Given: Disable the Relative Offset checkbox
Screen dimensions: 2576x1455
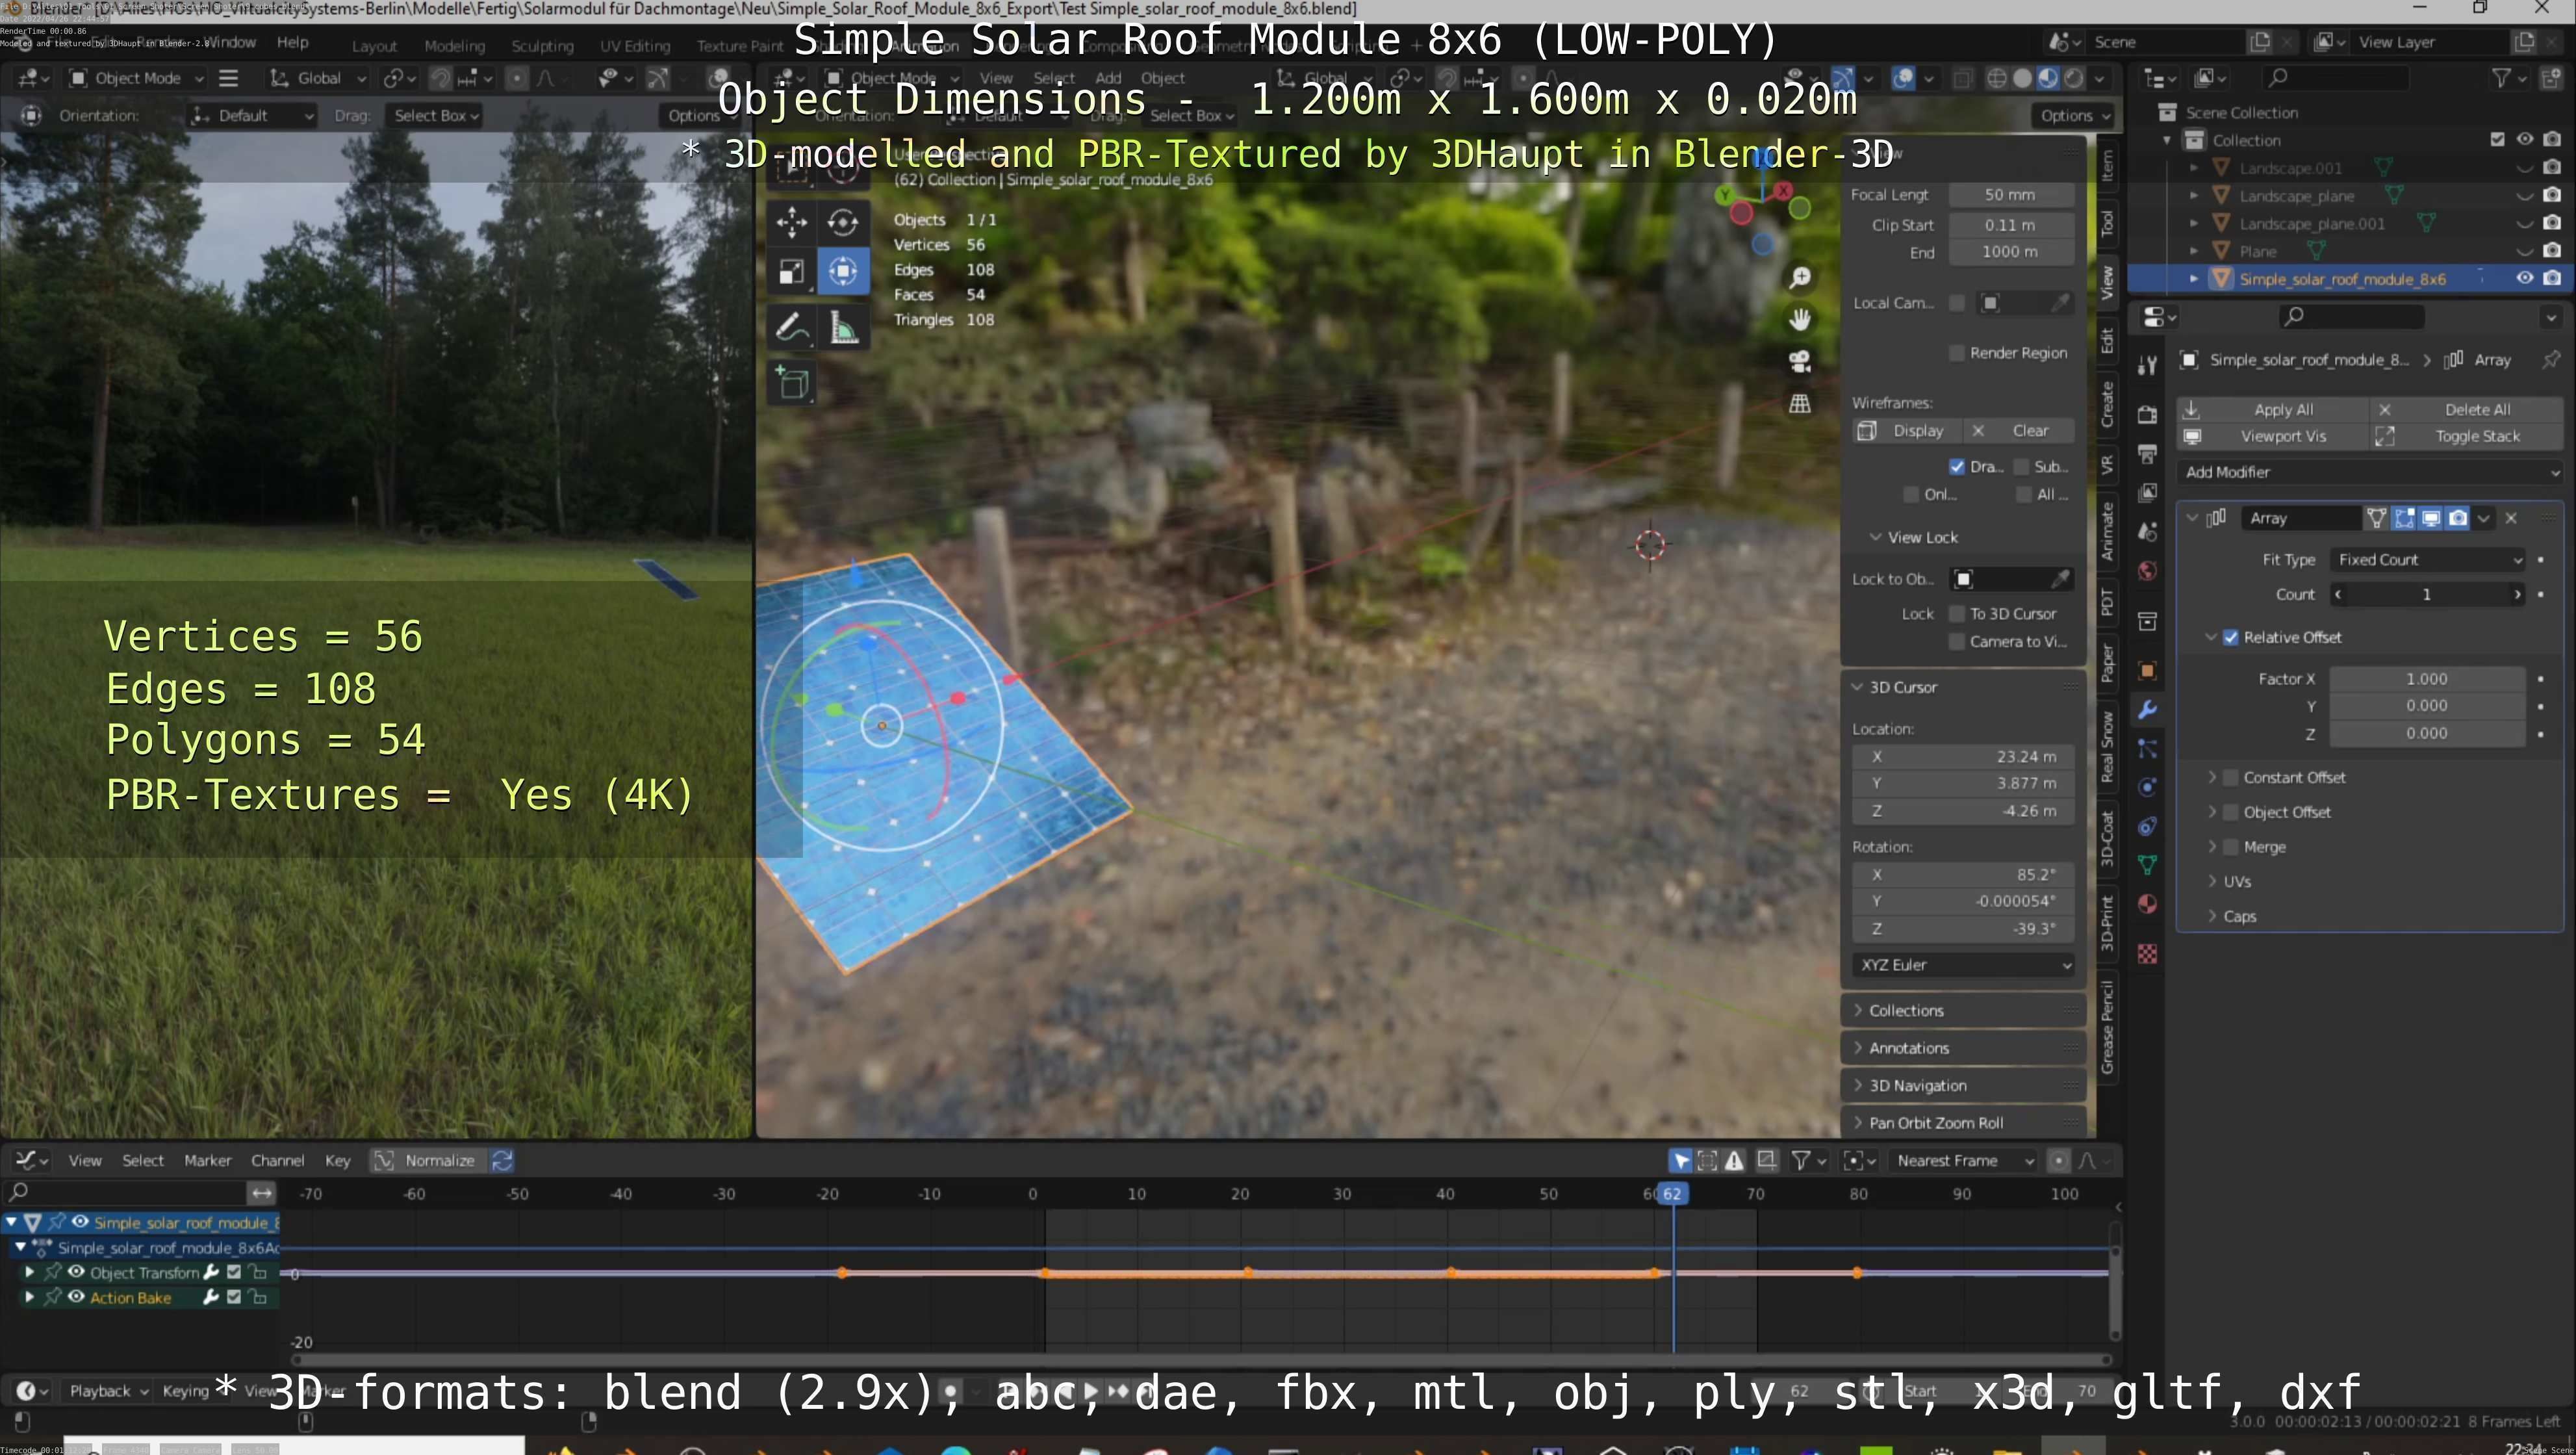Looking at the screenshot, I should [x=2230, y=637].
